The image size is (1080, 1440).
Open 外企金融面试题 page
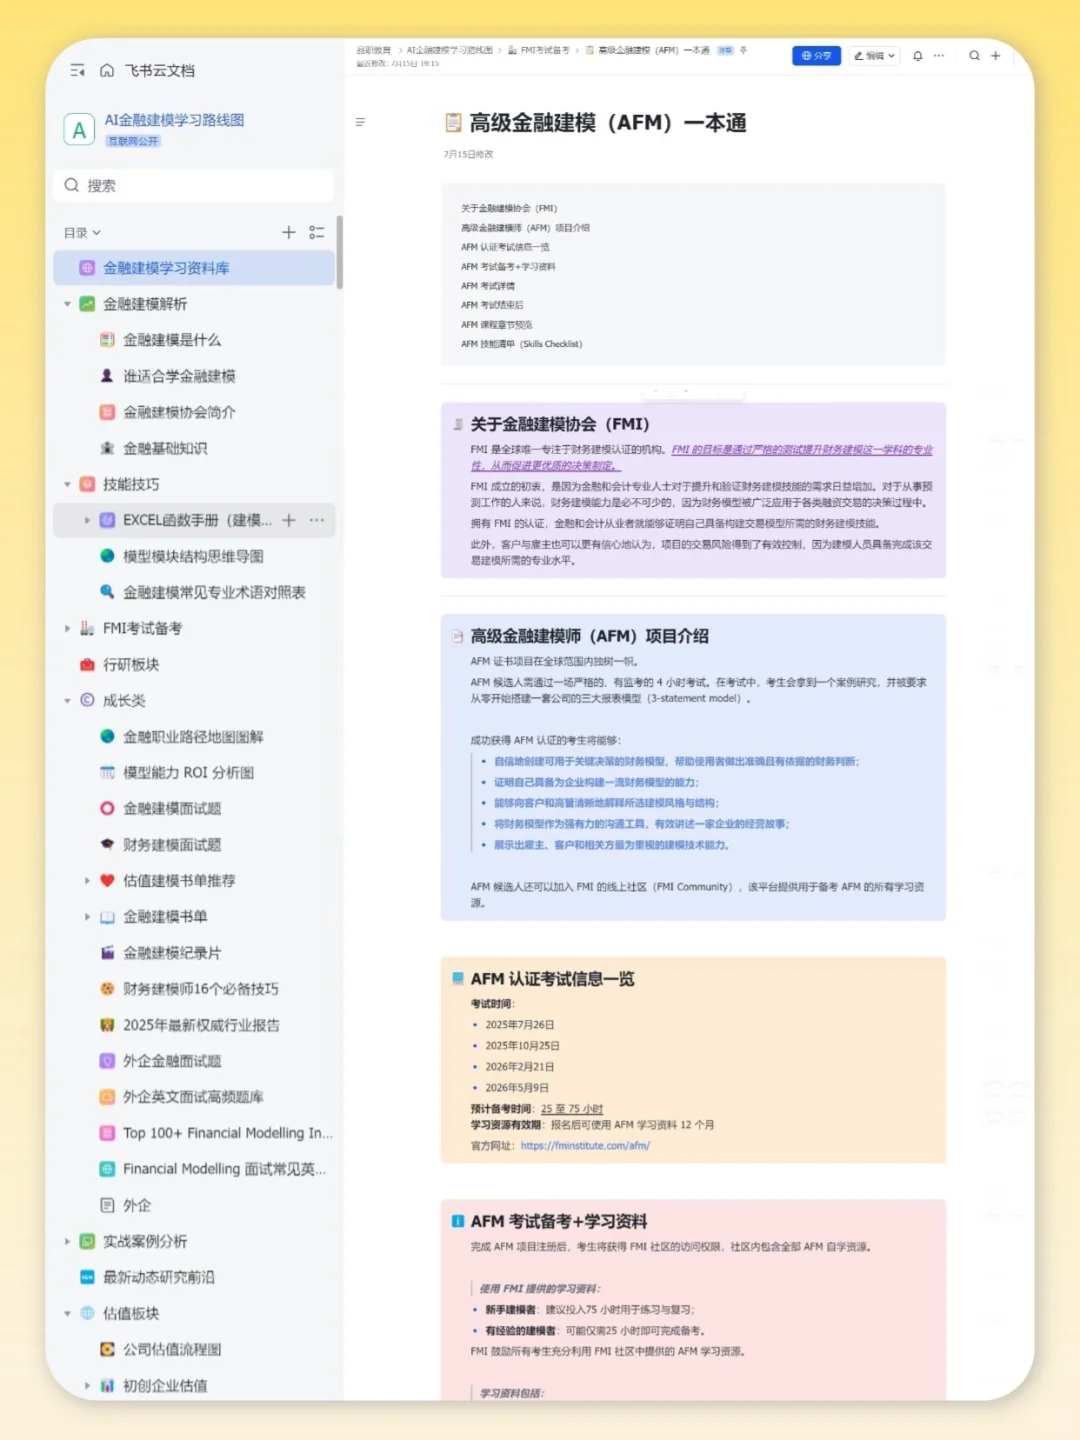(x=172, y=1061)
